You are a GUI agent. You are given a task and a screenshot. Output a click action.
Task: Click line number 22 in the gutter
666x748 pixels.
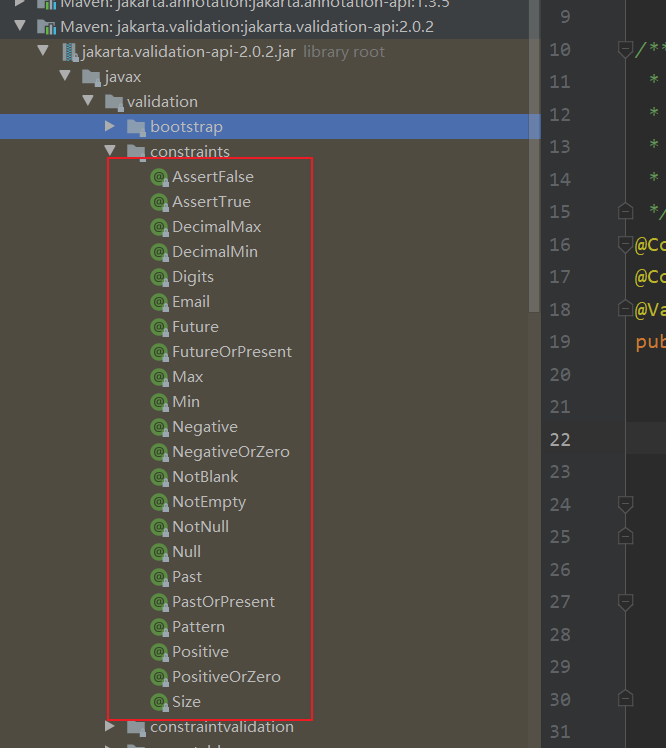tap(560, 440)
